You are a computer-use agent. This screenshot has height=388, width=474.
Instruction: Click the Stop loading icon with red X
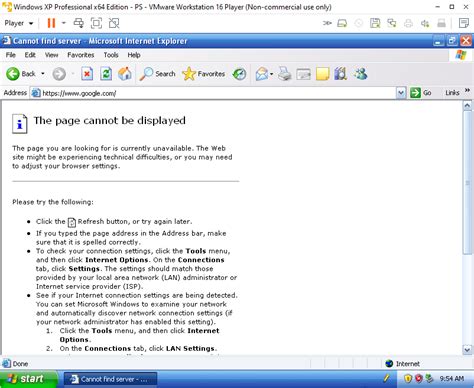click(x=87, y=74)
